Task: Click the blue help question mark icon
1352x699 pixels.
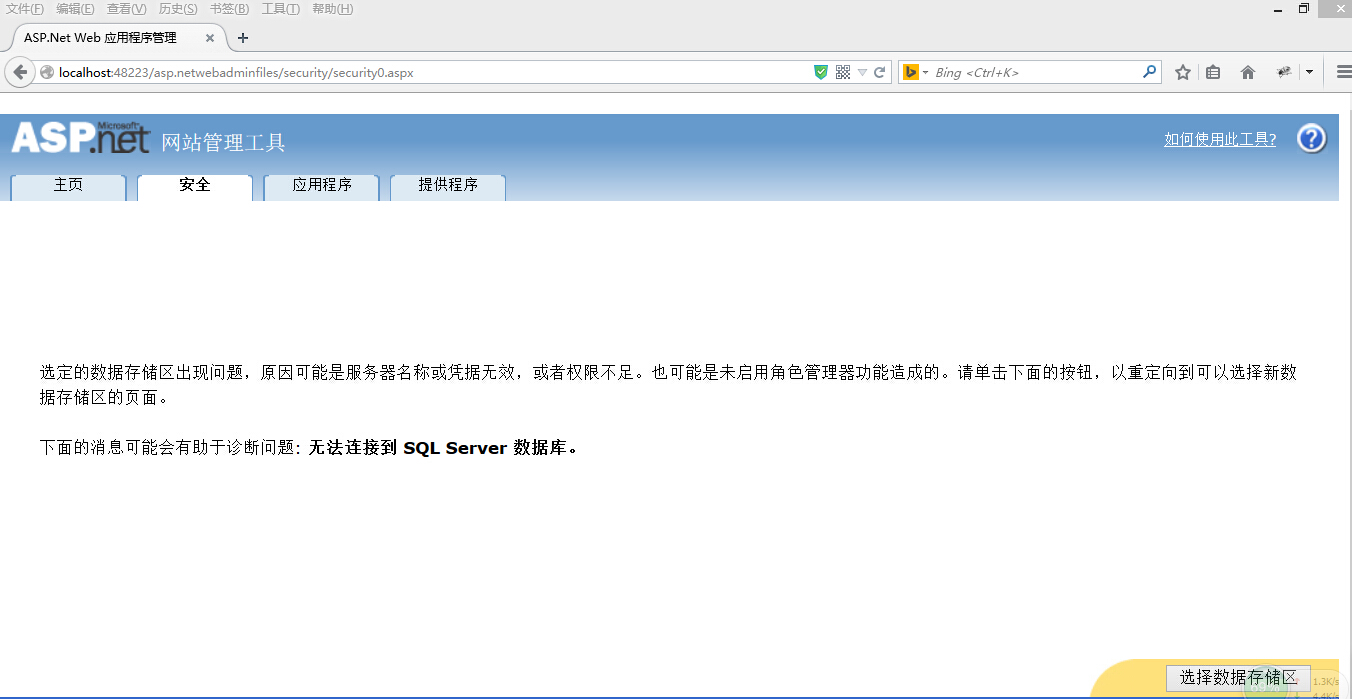Action: click(1311, 139)
